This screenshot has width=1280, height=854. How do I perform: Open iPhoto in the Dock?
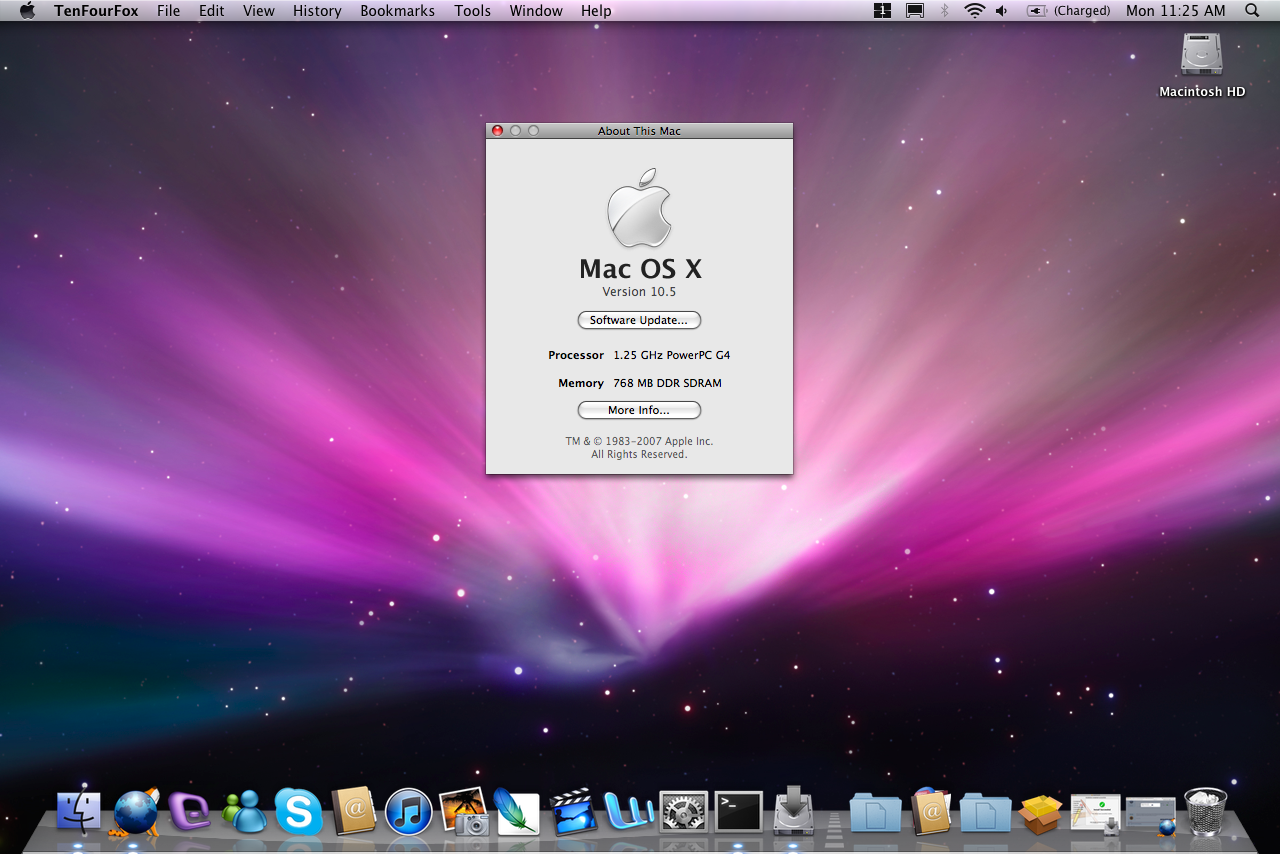(x=463, y=811)
